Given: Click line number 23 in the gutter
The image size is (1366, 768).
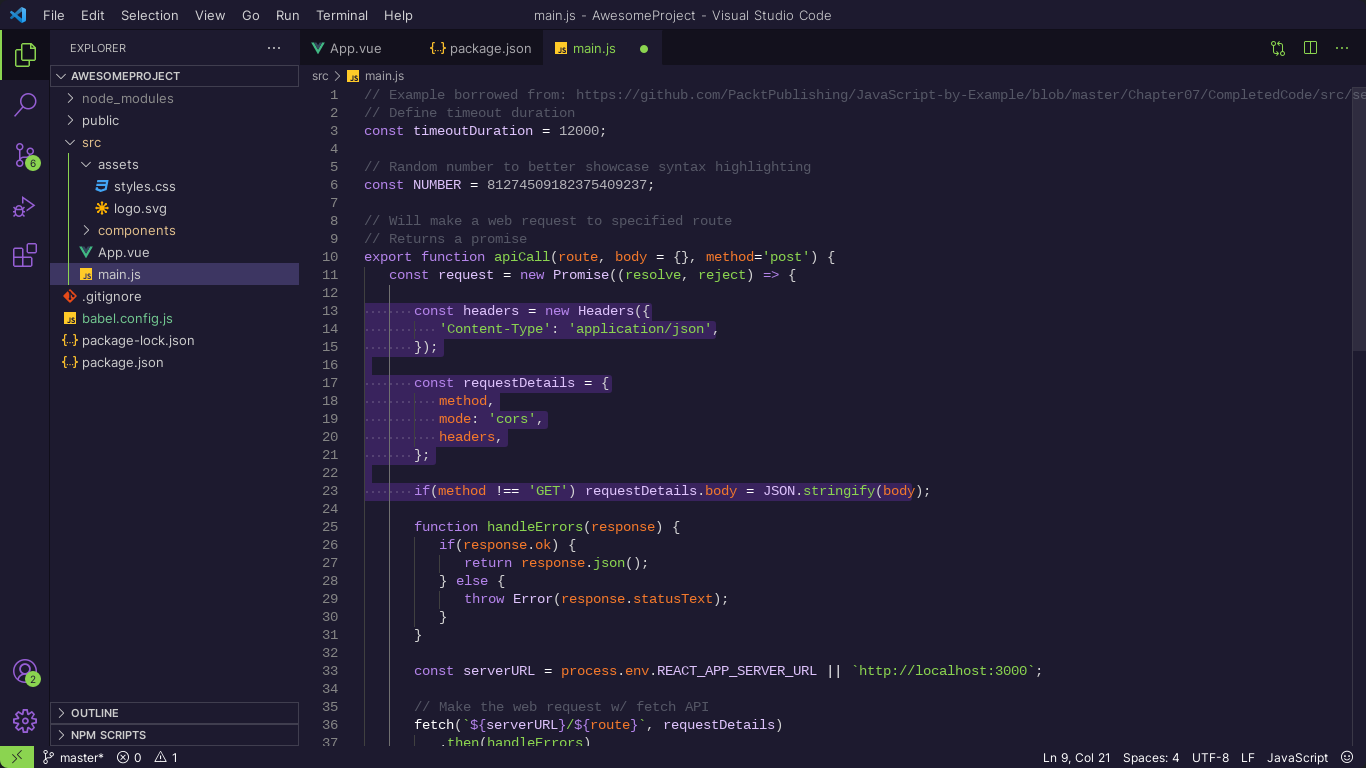Looking at the screenshot, I should [330, 490].
